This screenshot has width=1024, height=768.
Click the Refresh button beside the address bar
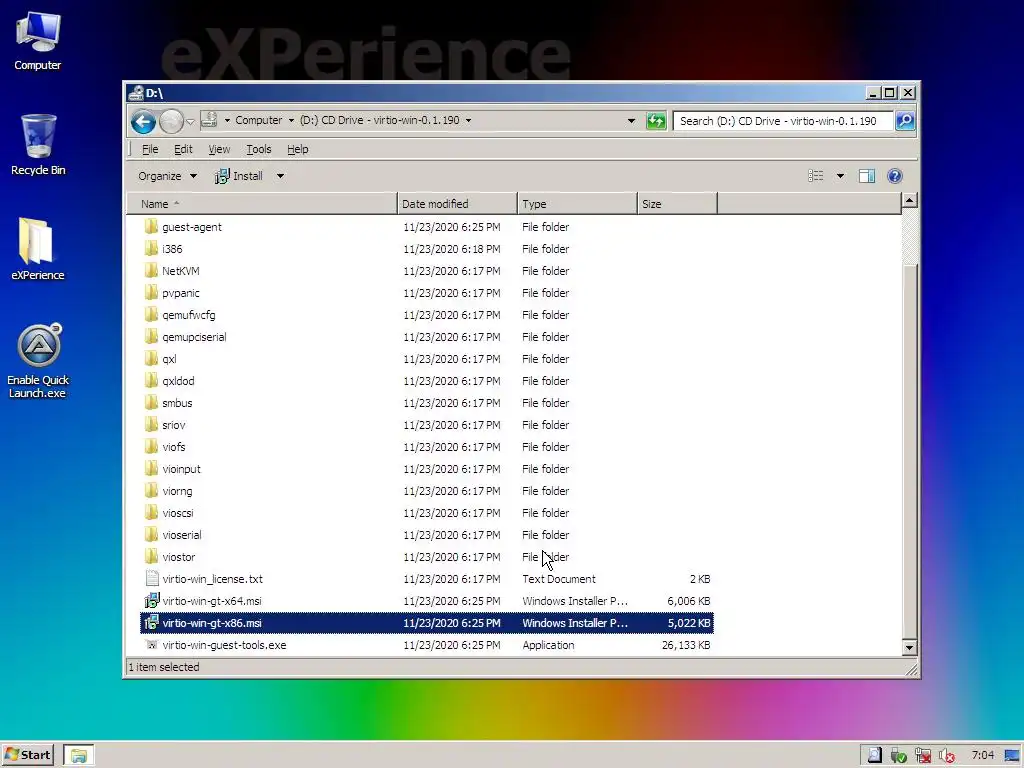pos(656,121)
